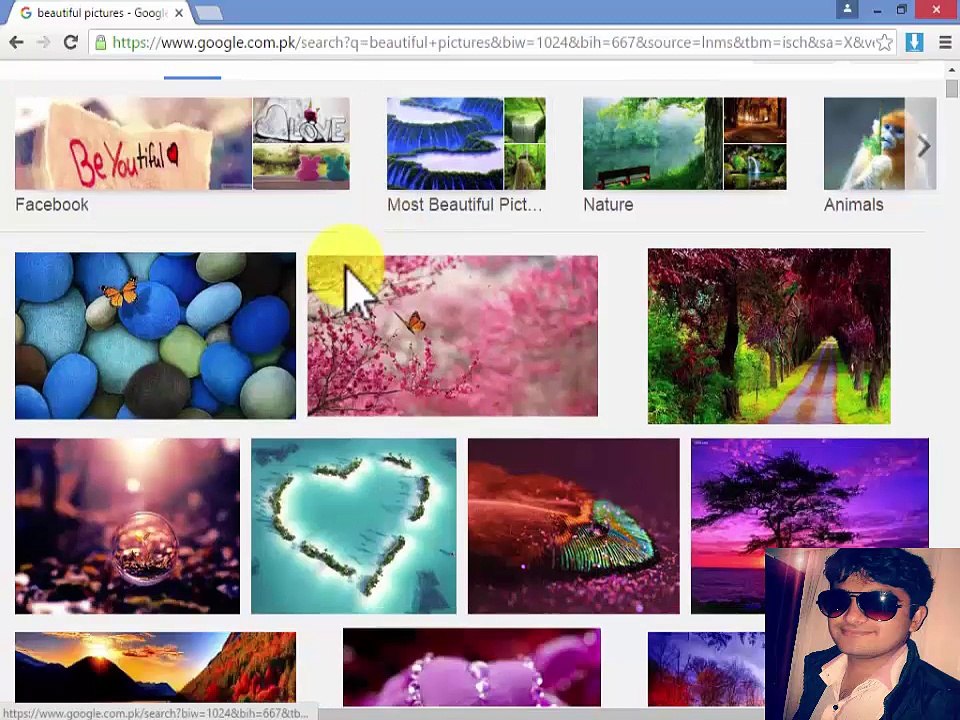Close the beautiful pictures tab
960x720 pixels.
179,13
